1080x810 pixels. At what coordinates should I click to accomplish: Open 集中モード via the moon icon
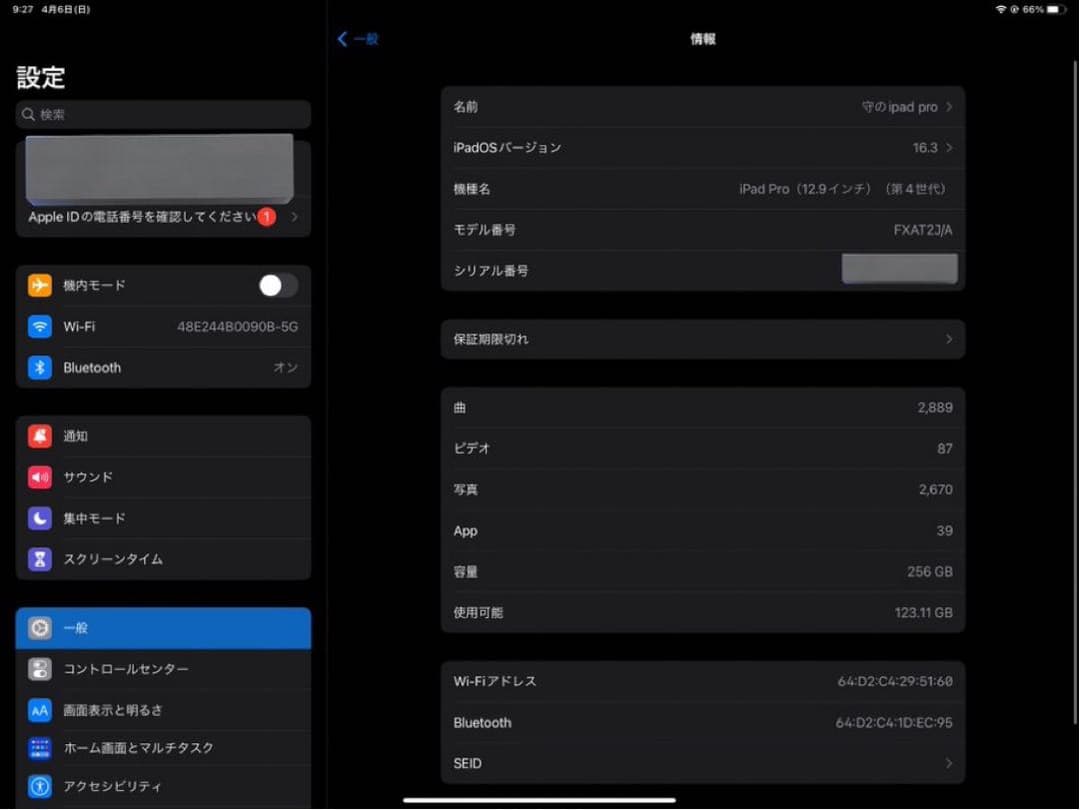point(38,518)
